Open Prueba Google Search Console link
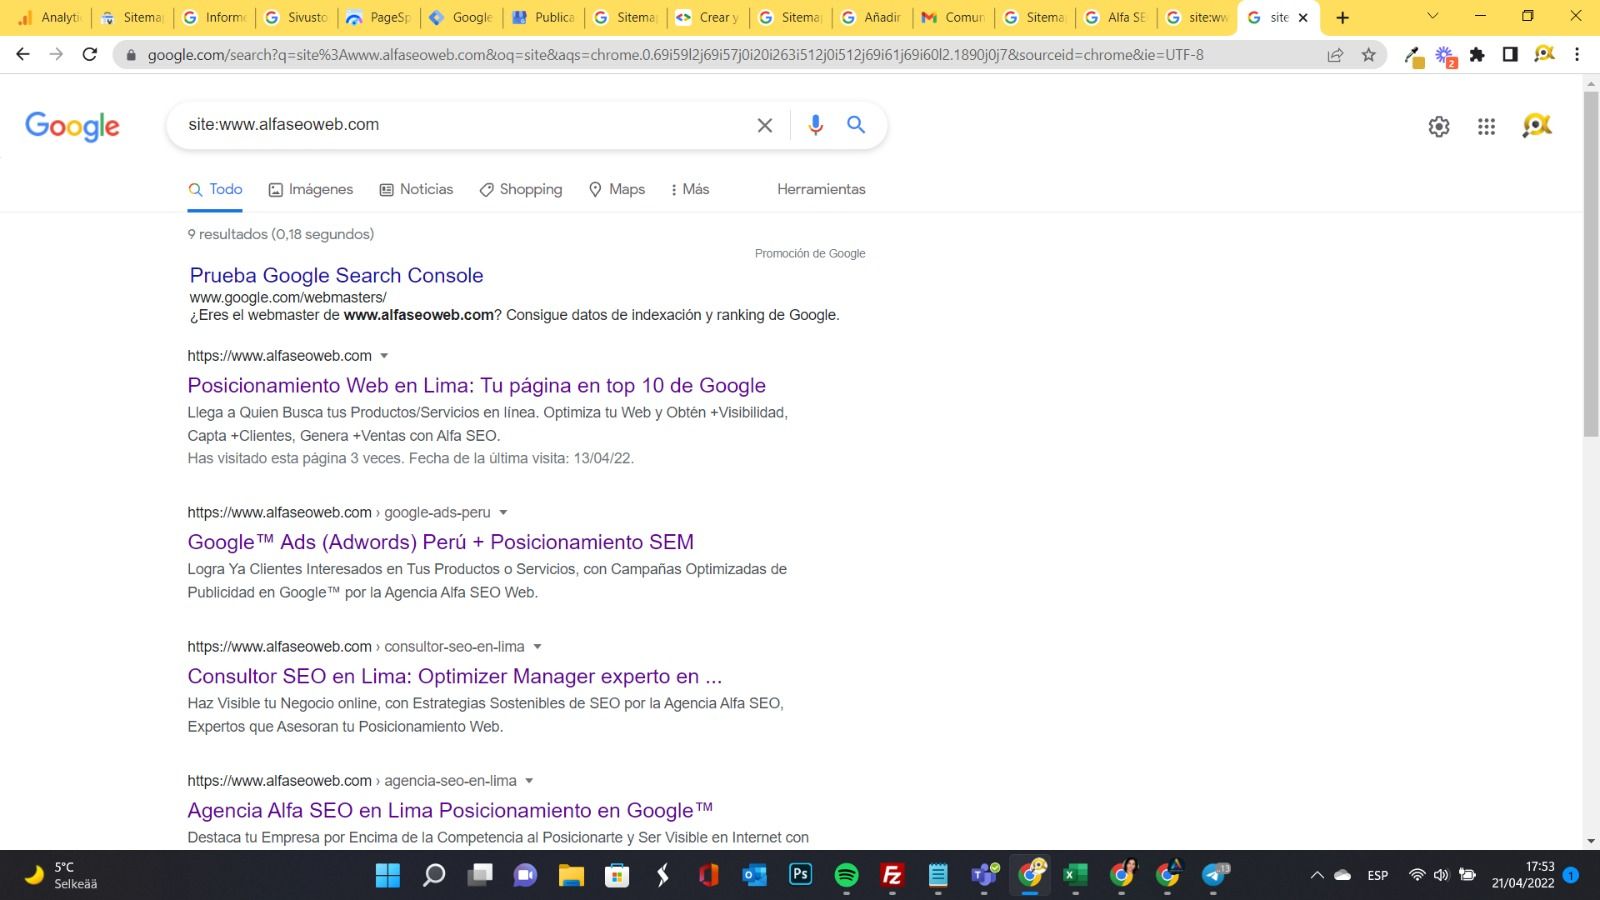This screenshot has height=900, width=1600. pos(336,275)
